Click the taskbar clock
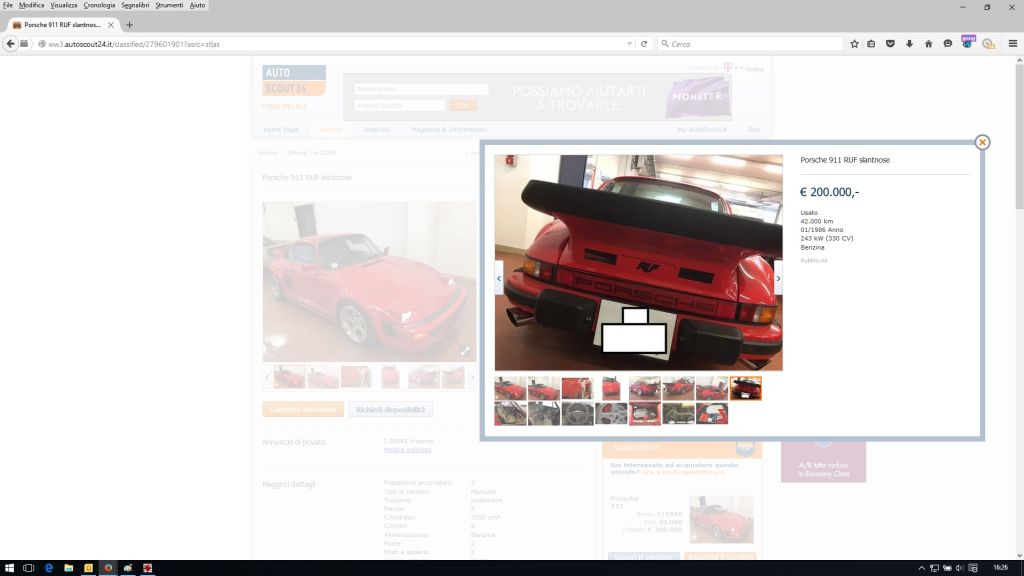 (1000, 568)
